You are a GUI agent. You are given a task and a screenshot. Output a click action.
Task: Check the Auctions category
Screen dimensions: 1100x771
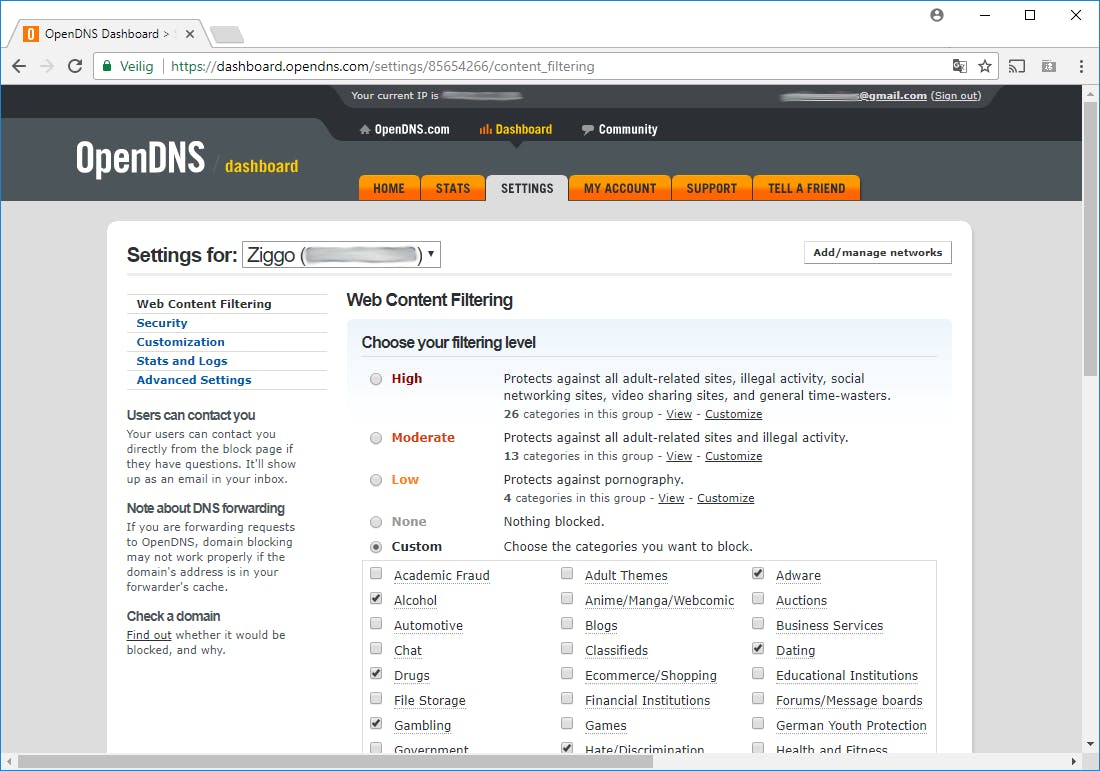point(758,598)
